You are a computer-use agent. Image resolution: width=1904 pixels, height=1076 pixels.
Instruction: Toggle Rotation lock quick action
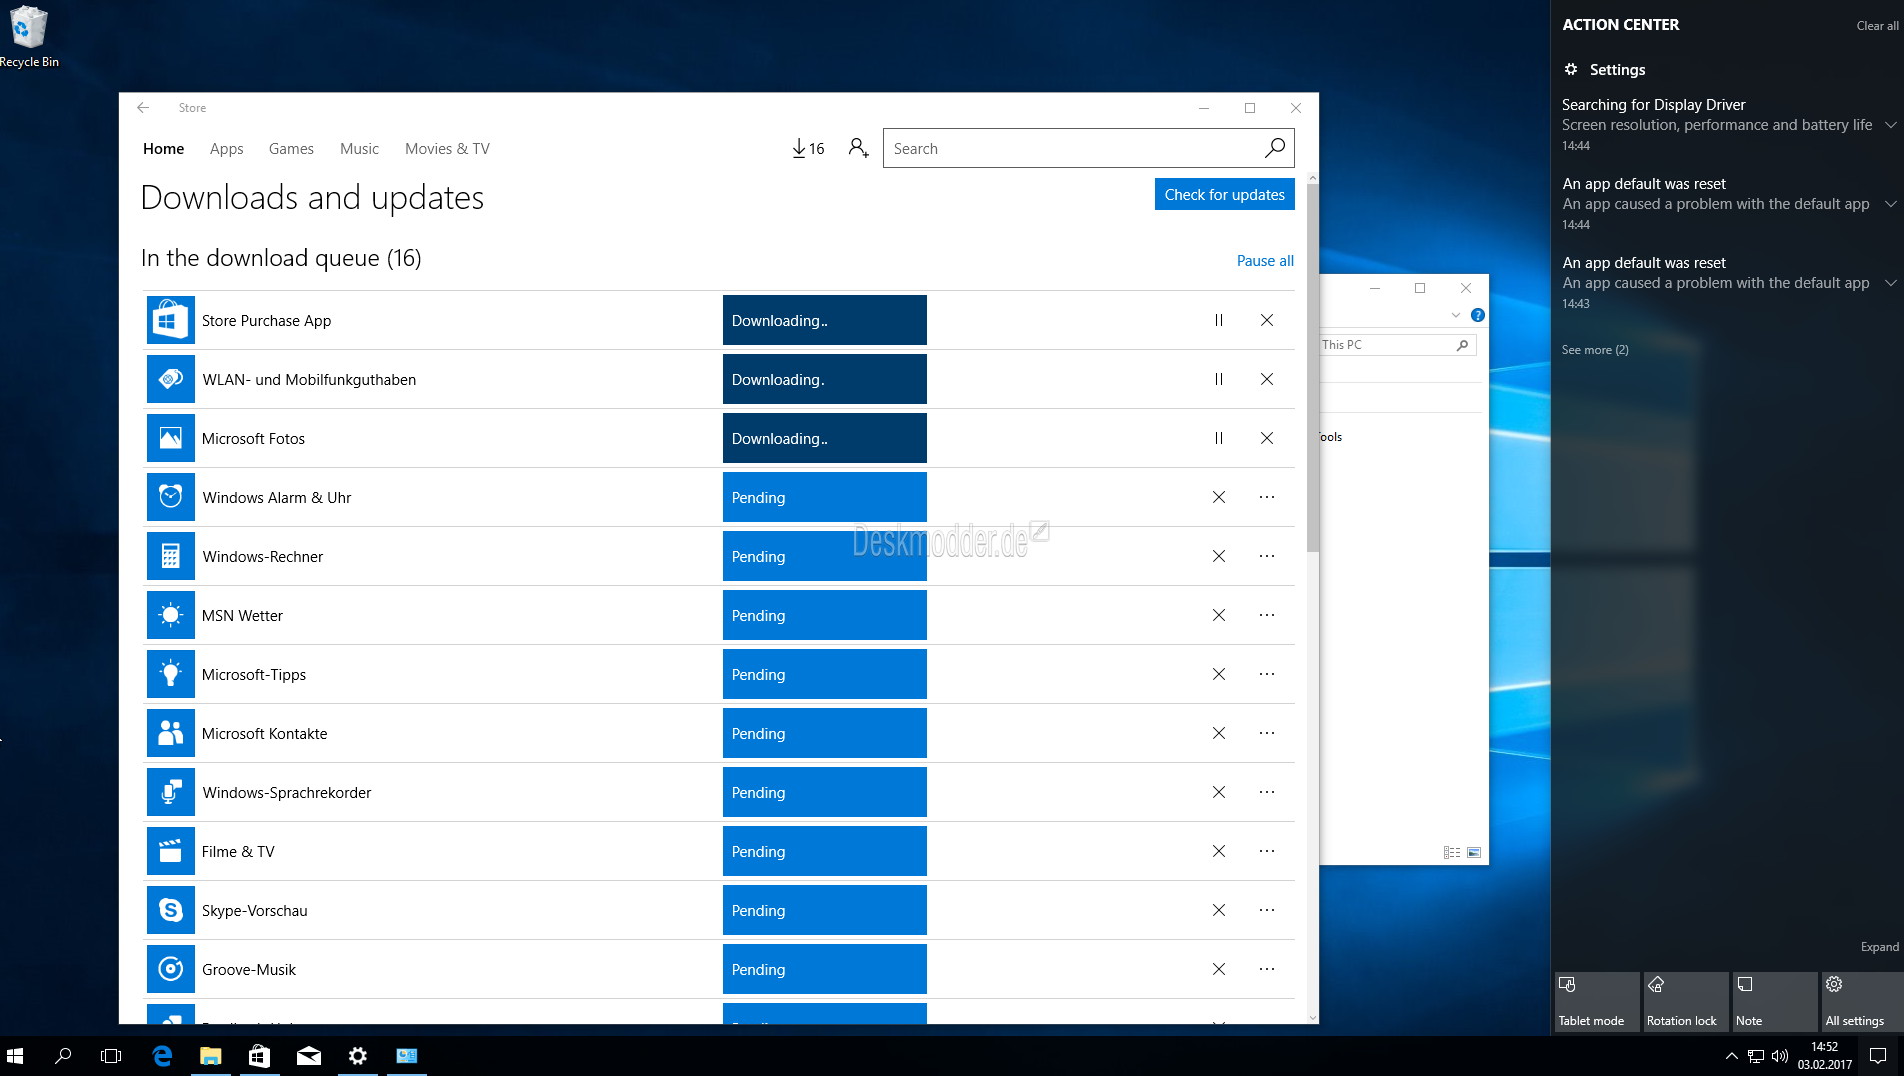[1685, 1001]
